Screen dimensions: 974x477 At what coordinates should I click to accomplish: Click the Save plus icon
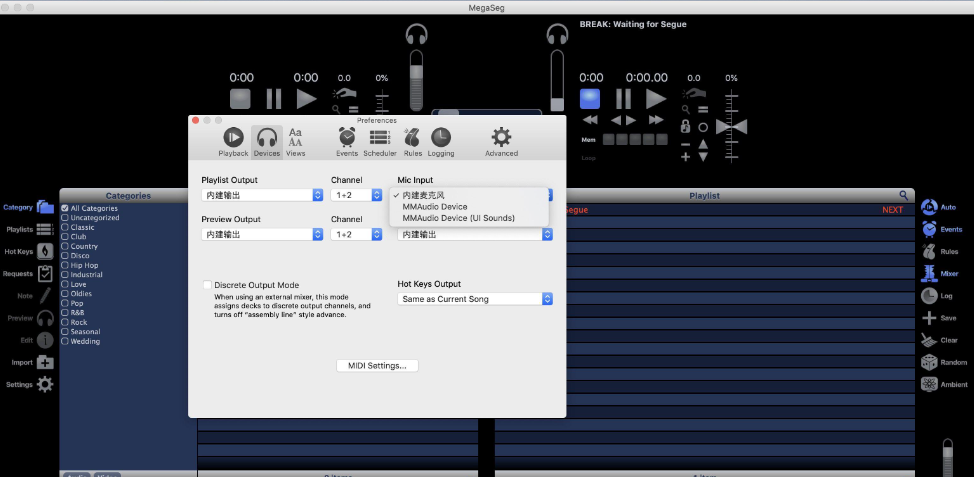click(929, 318)
